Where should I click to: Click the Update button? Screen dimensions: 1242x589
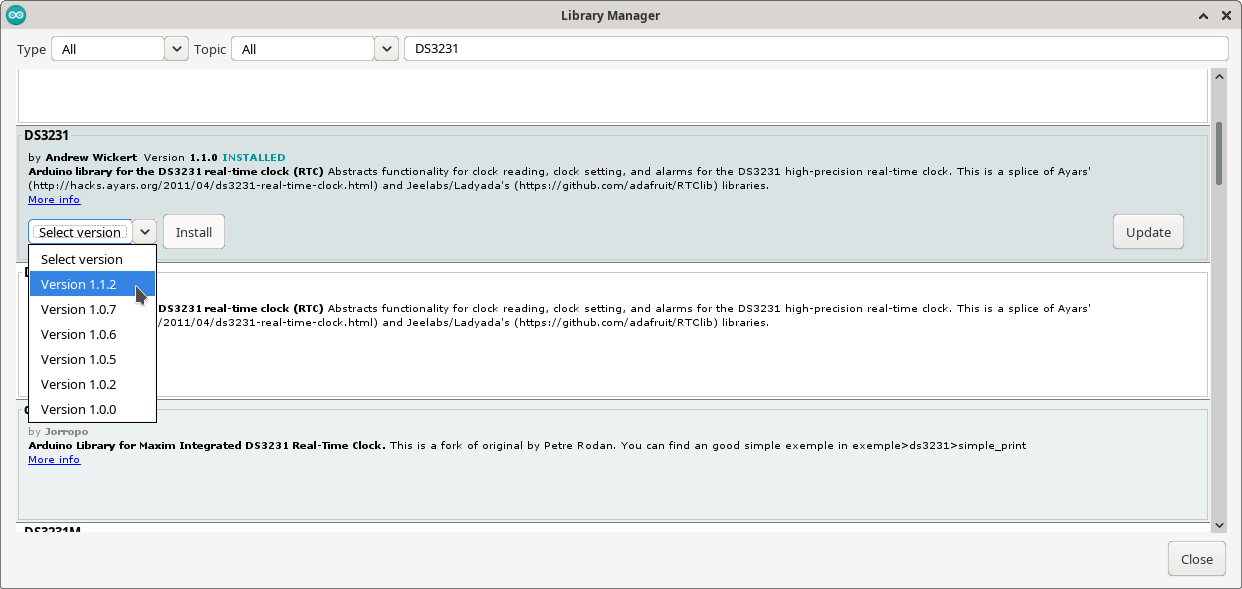point(1148,232)
